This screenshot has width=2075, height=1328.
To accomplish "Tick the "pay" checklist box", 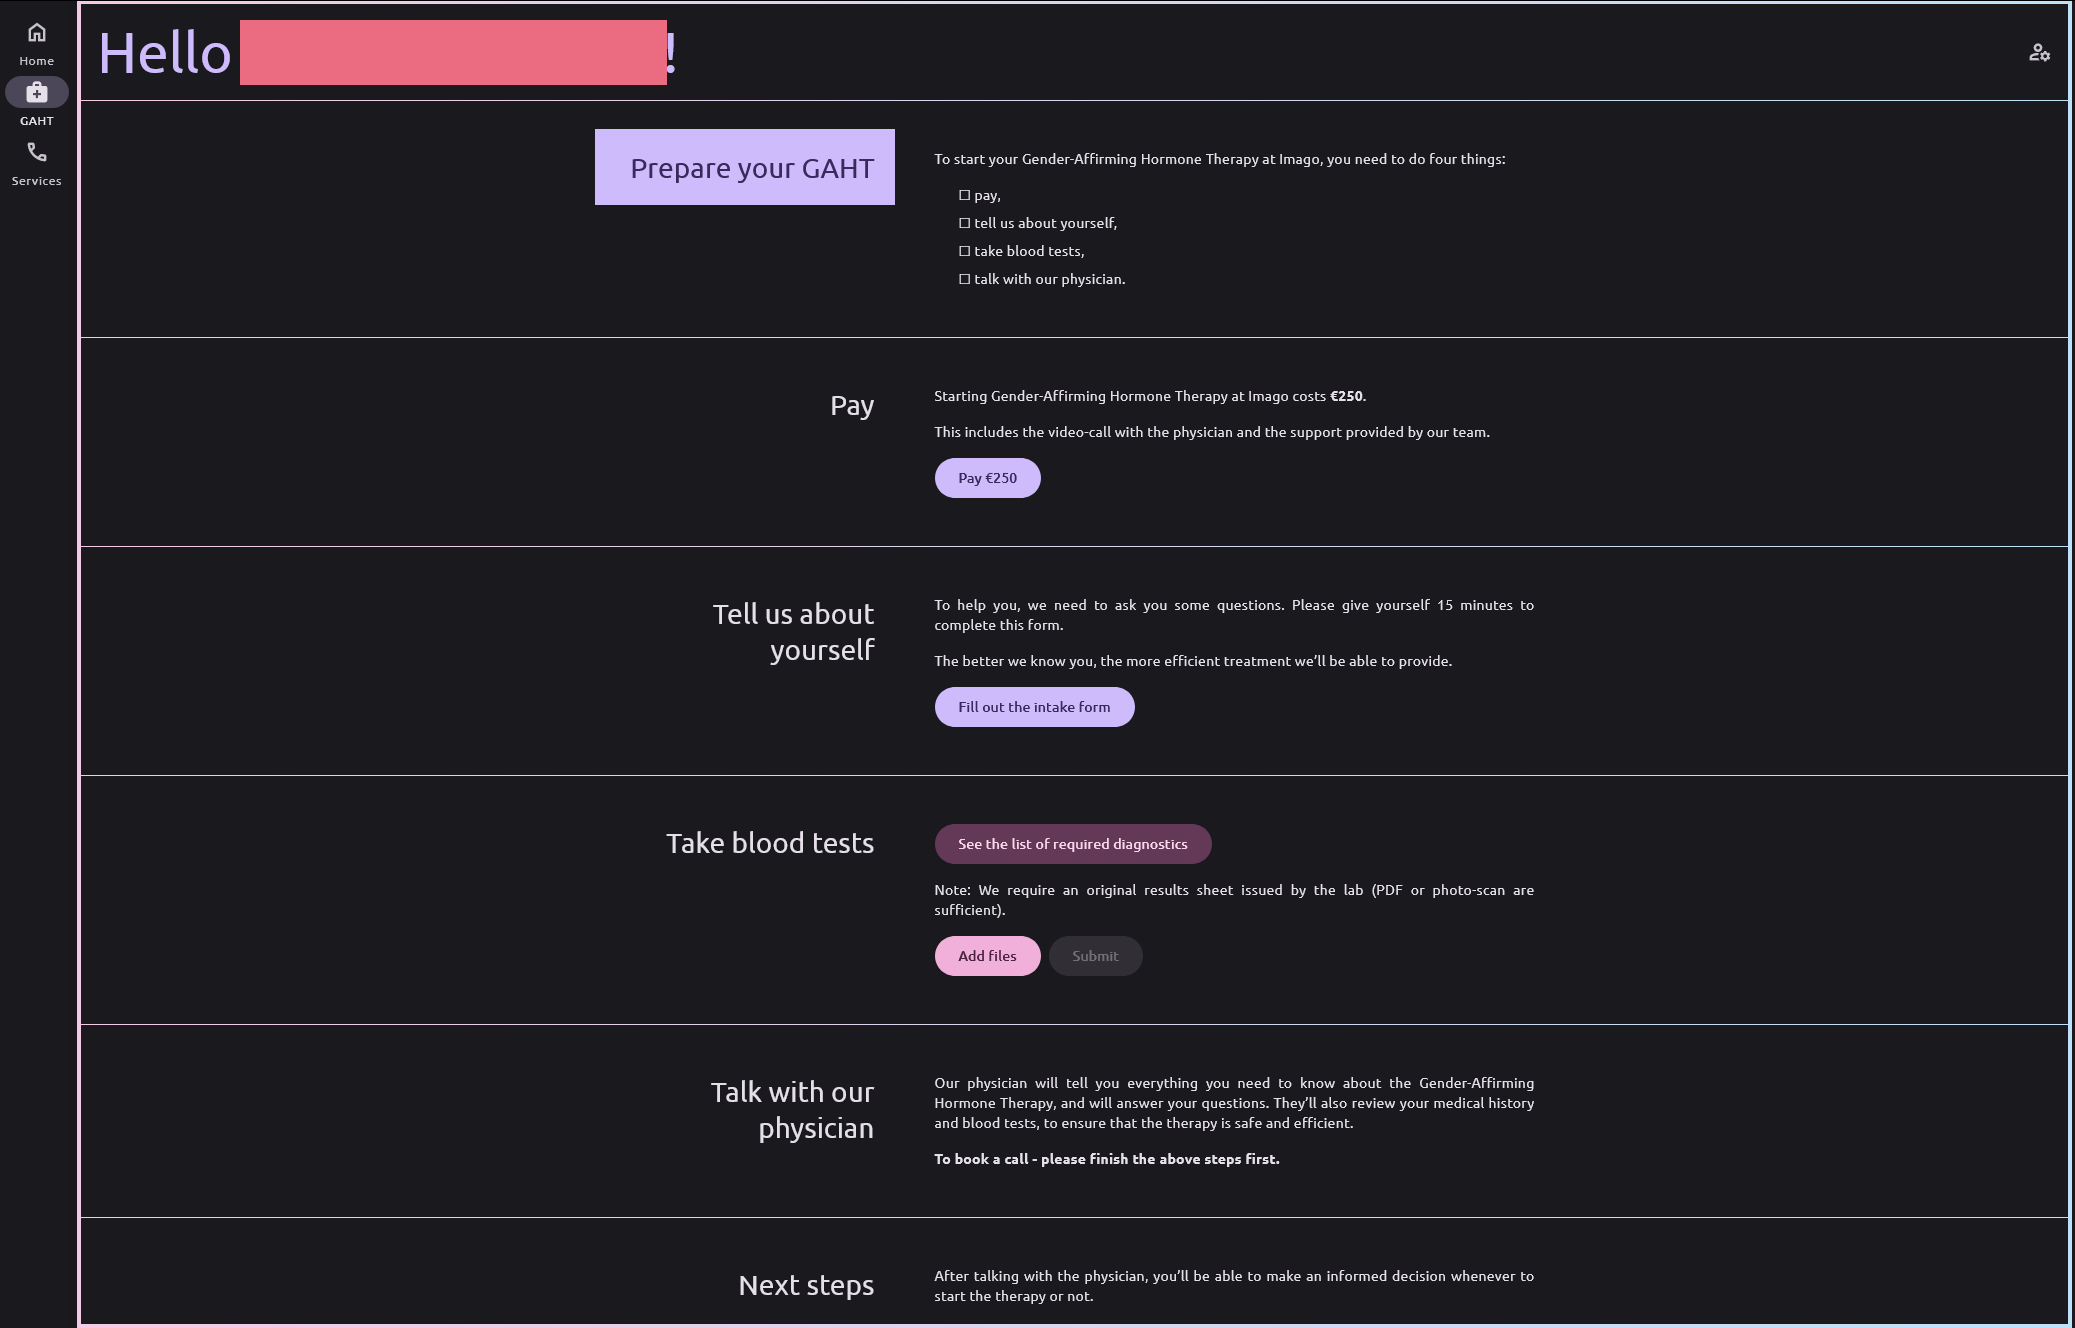I will (x=965, y=195).
